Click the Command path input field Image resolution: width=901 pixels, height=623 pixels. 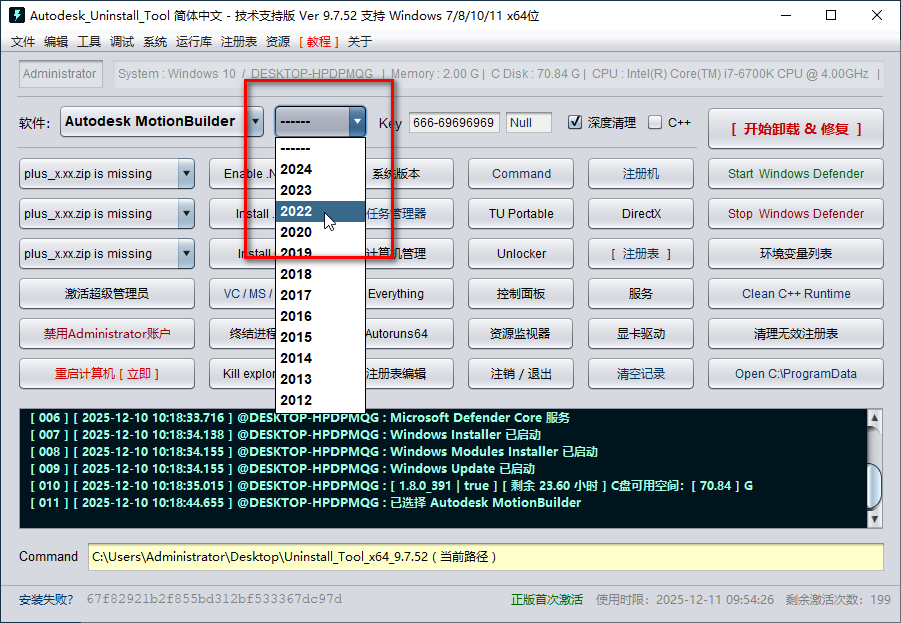[x=486, y=557]
